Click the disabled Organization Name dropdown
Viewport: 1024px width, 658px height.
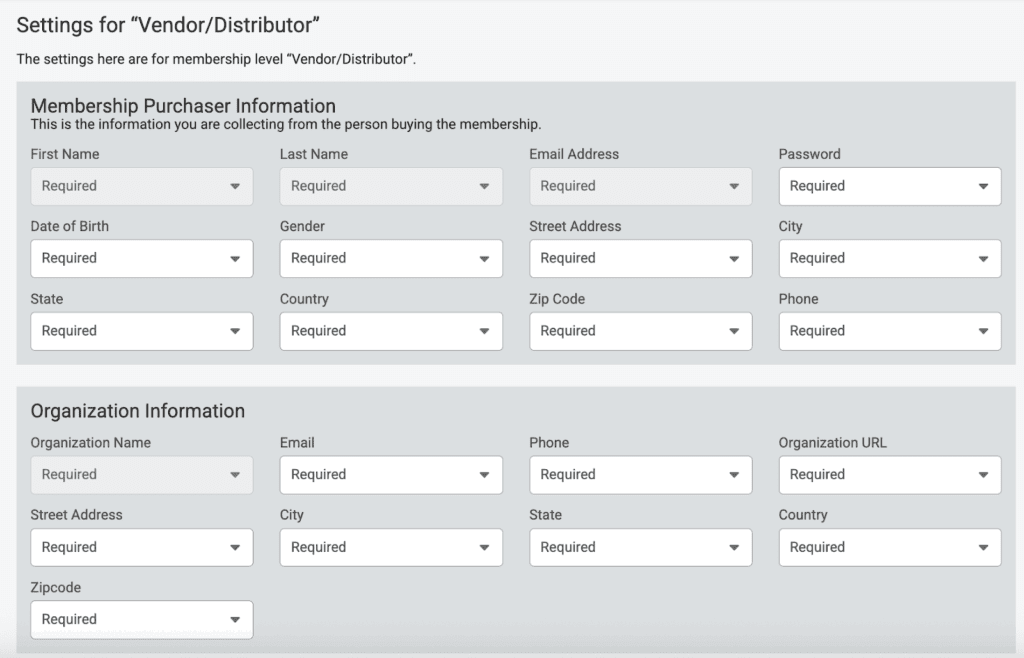(x=141, y=475)
